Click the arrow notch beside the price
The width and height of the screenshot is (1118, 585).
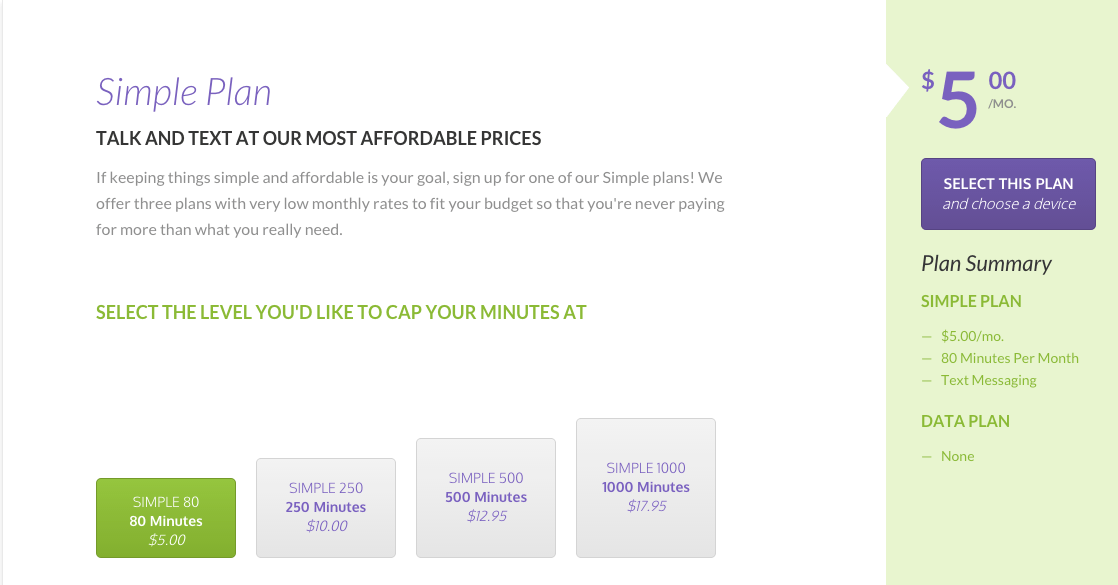[x=896, y=90]
